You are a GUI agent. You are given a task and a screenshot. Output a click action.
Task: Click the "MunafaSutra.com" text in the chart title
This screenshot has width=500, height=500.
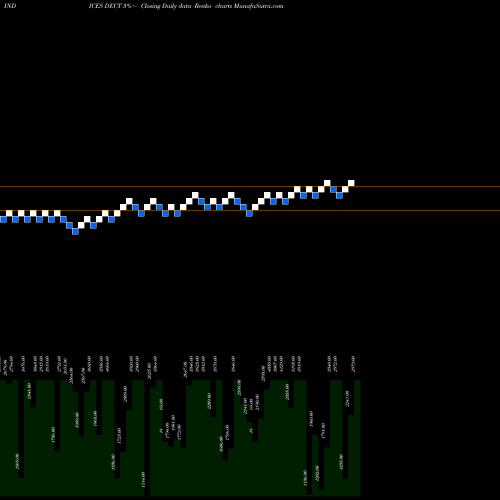click(259, 6)
